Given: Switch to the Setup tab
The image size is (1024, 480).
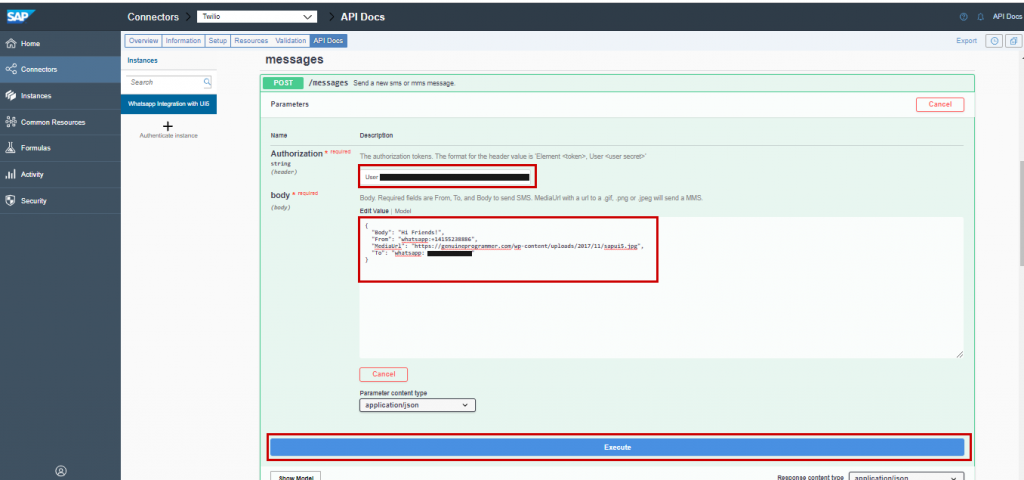Looking at the screenshot, I should coord(217,40).
